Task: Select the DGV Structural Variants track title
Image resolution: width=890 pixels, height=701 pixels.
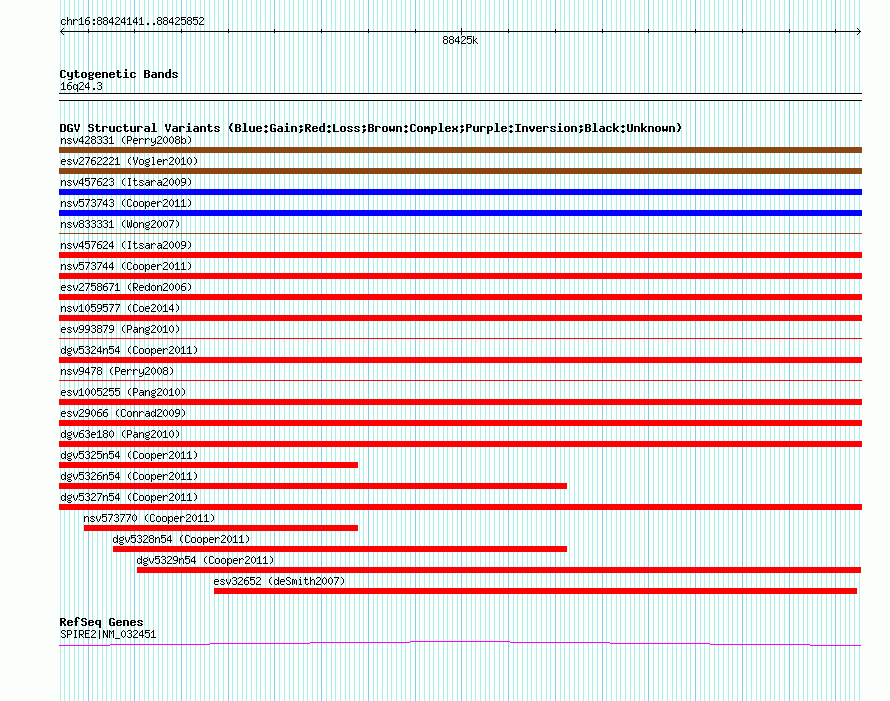Action: pyautogui.click(x=370, y=128)
